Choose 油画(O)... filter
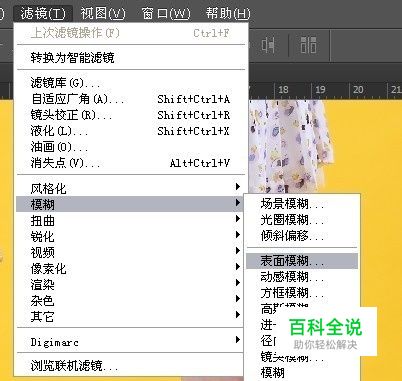Screen dimensions: 402x381 (x=131, y=147)
